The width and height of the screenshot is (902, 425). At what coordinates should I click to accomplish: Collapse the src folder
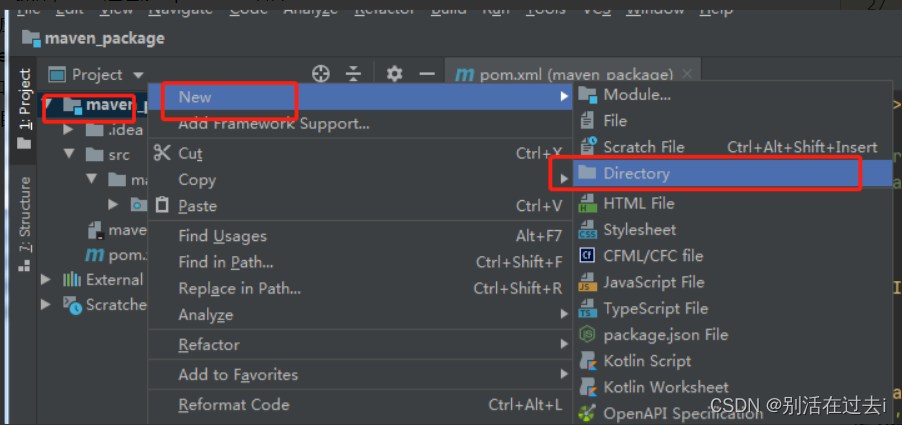pos(70,154)
